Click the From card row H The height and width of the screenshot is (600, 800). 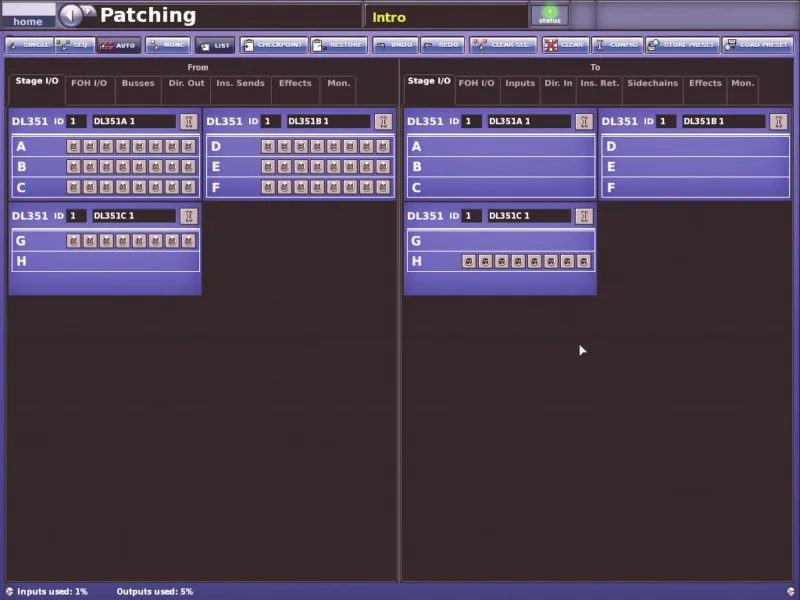coord(106,261)
